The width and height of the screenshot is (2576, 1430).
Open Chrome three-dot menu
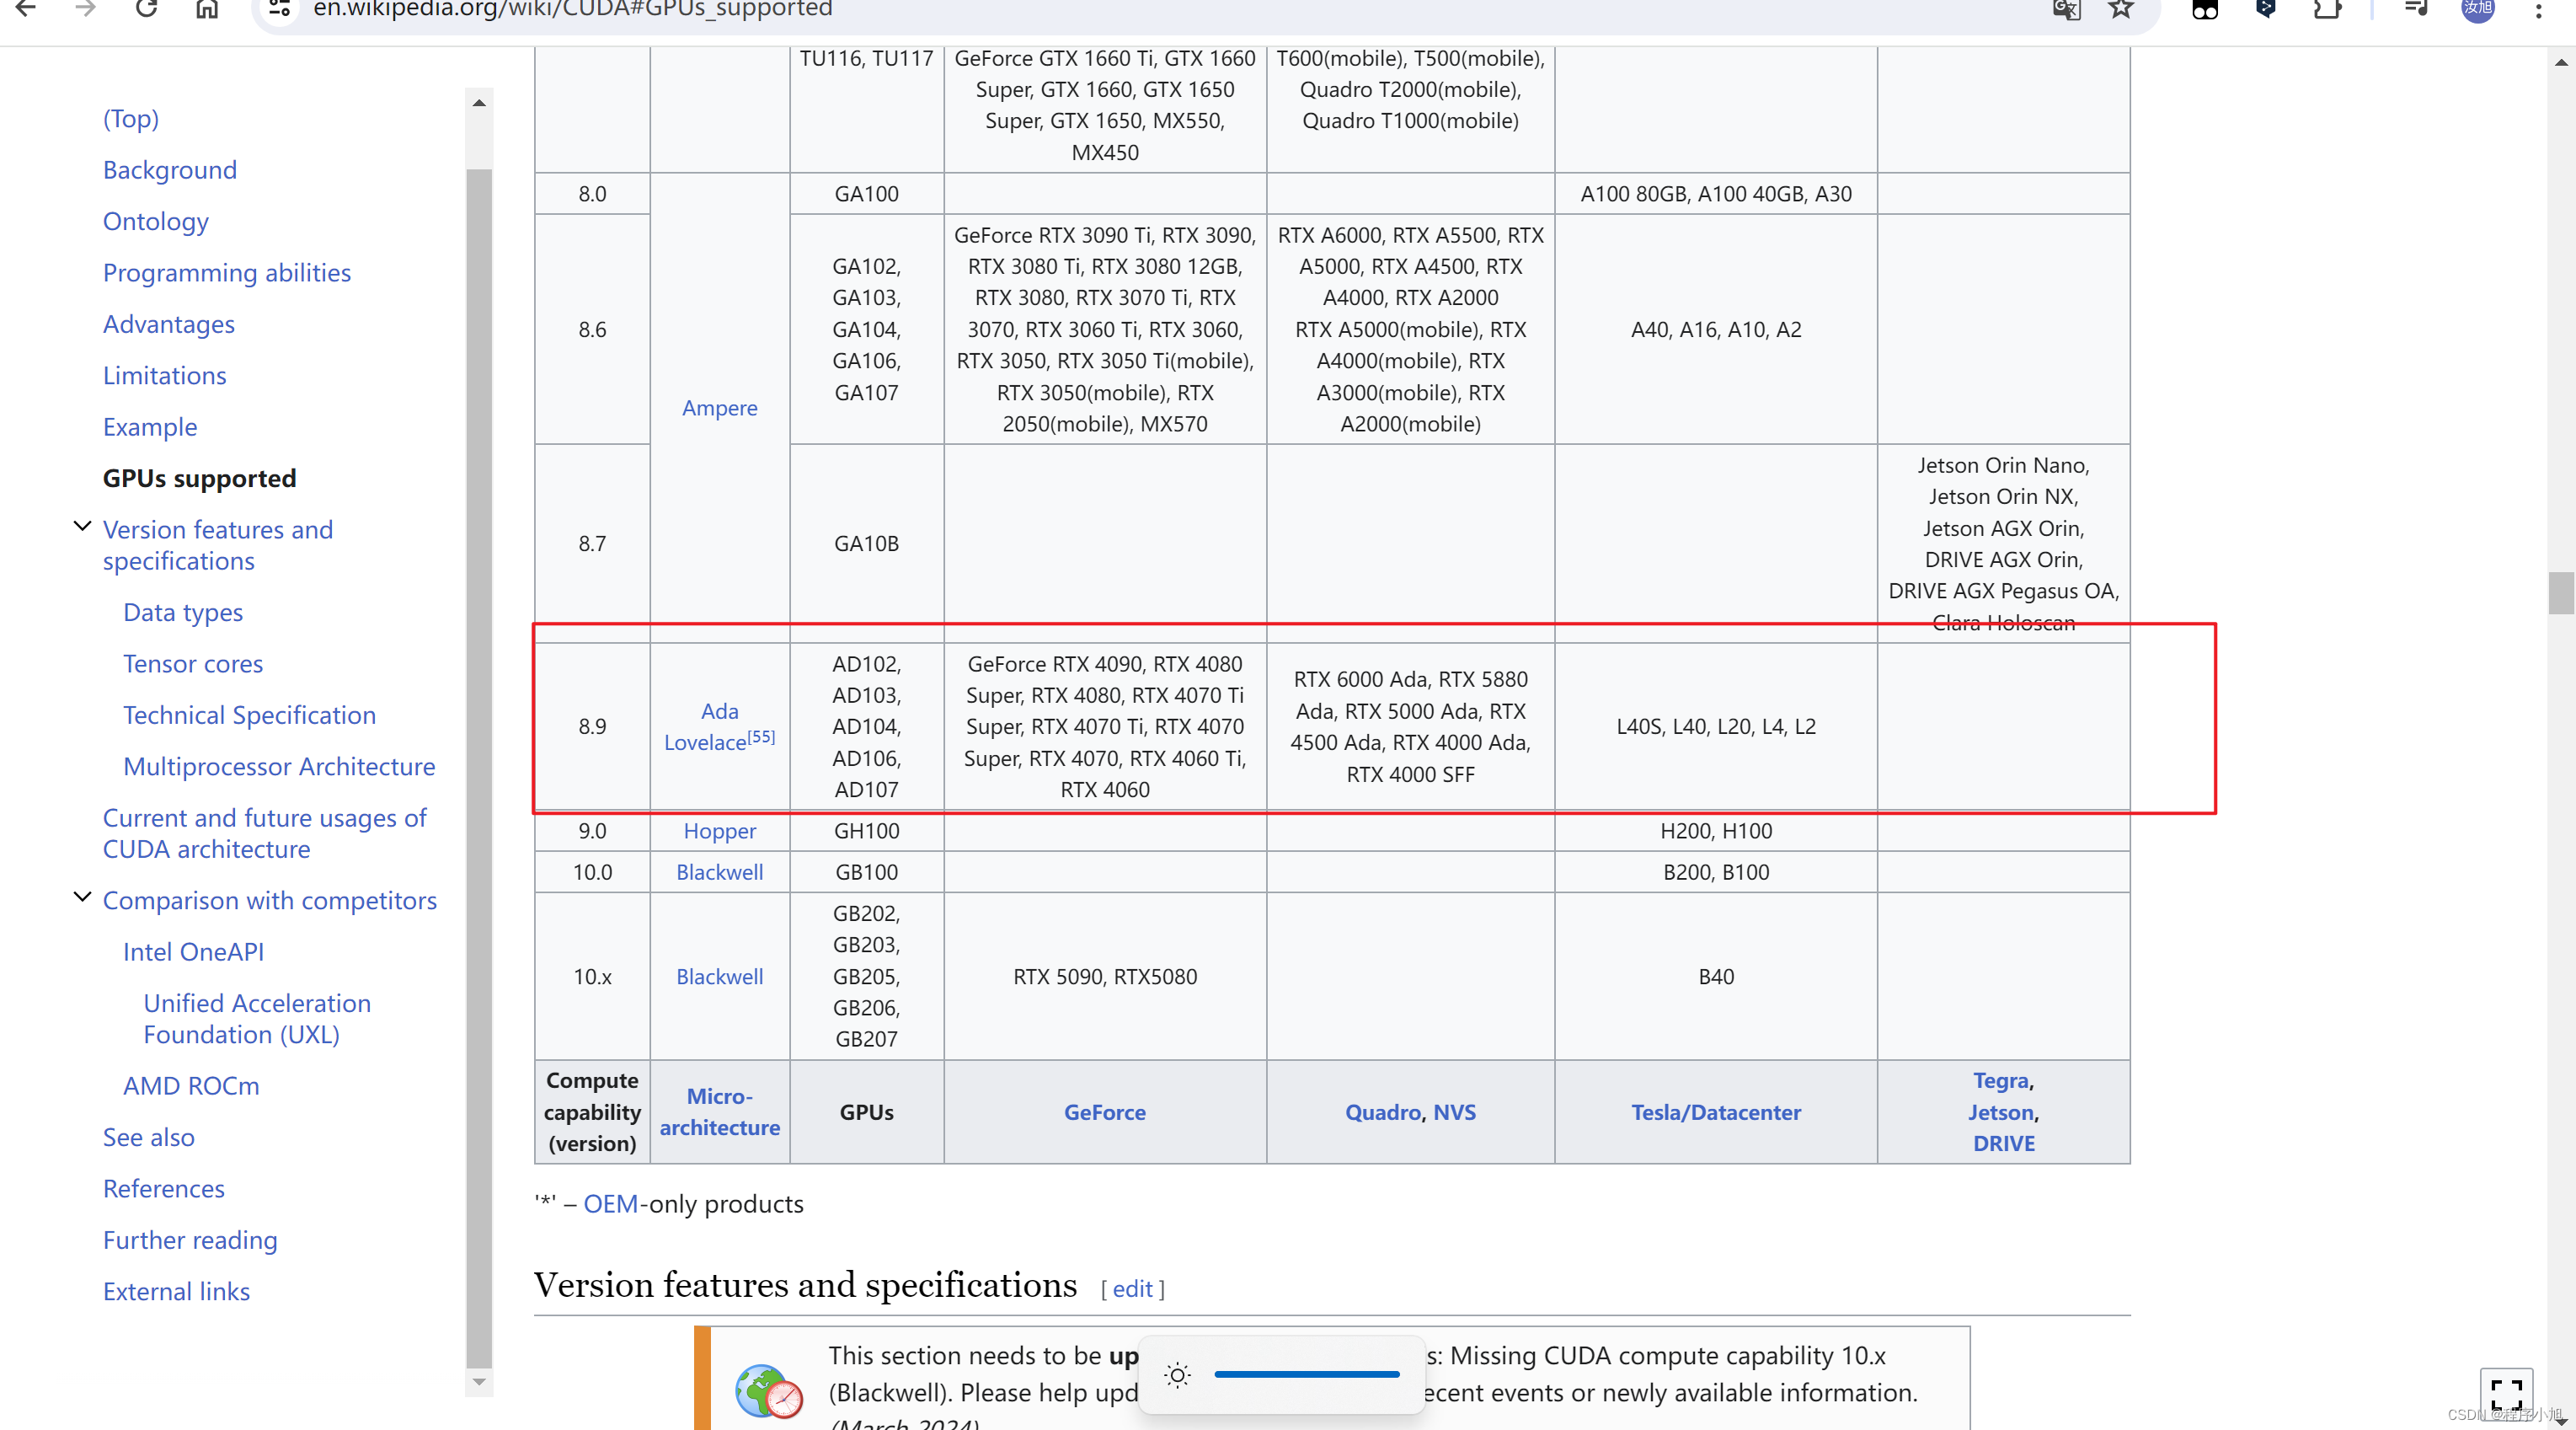pos(2538,9)
